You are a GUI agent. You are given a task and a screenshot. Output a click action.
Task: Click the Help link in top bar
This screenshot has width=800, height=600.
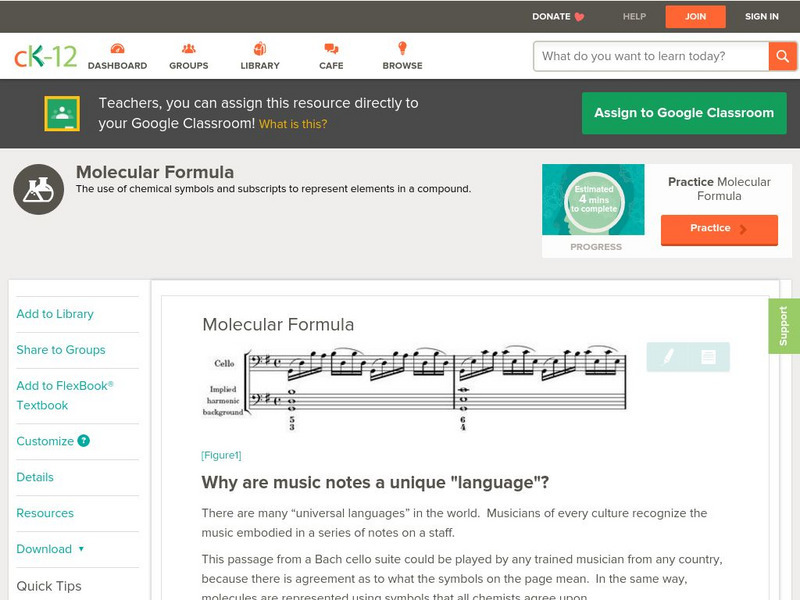tap(634, 16)
